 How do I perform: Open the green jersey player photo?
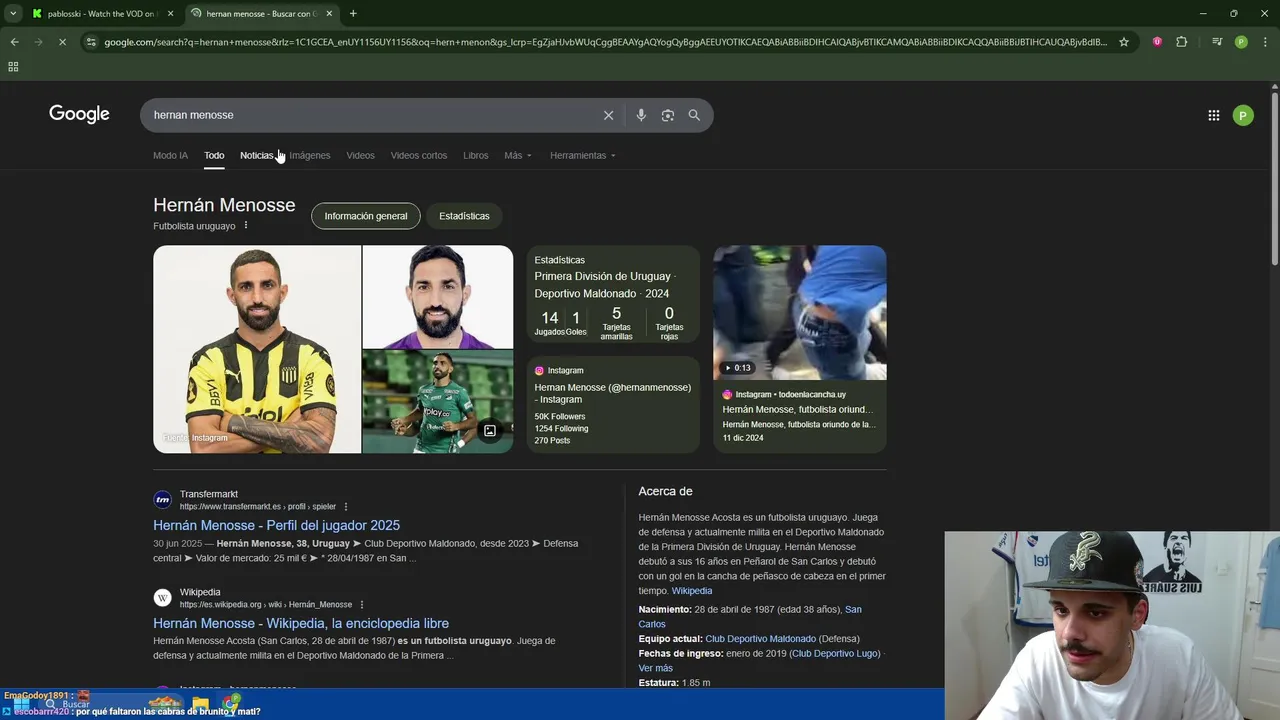438,402
